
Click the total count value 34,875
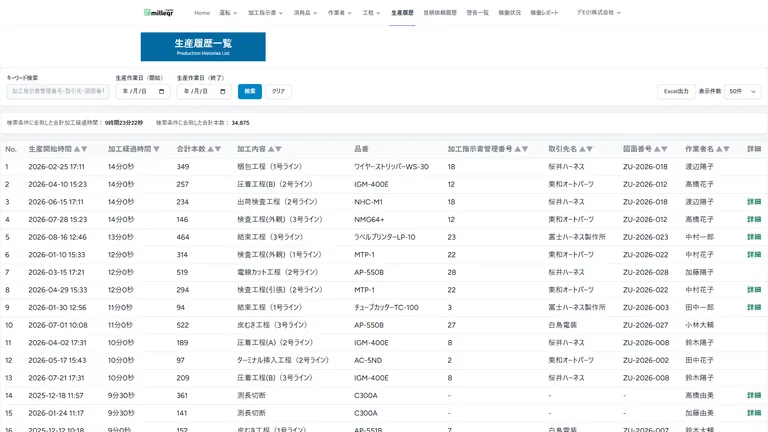point(240,123)
